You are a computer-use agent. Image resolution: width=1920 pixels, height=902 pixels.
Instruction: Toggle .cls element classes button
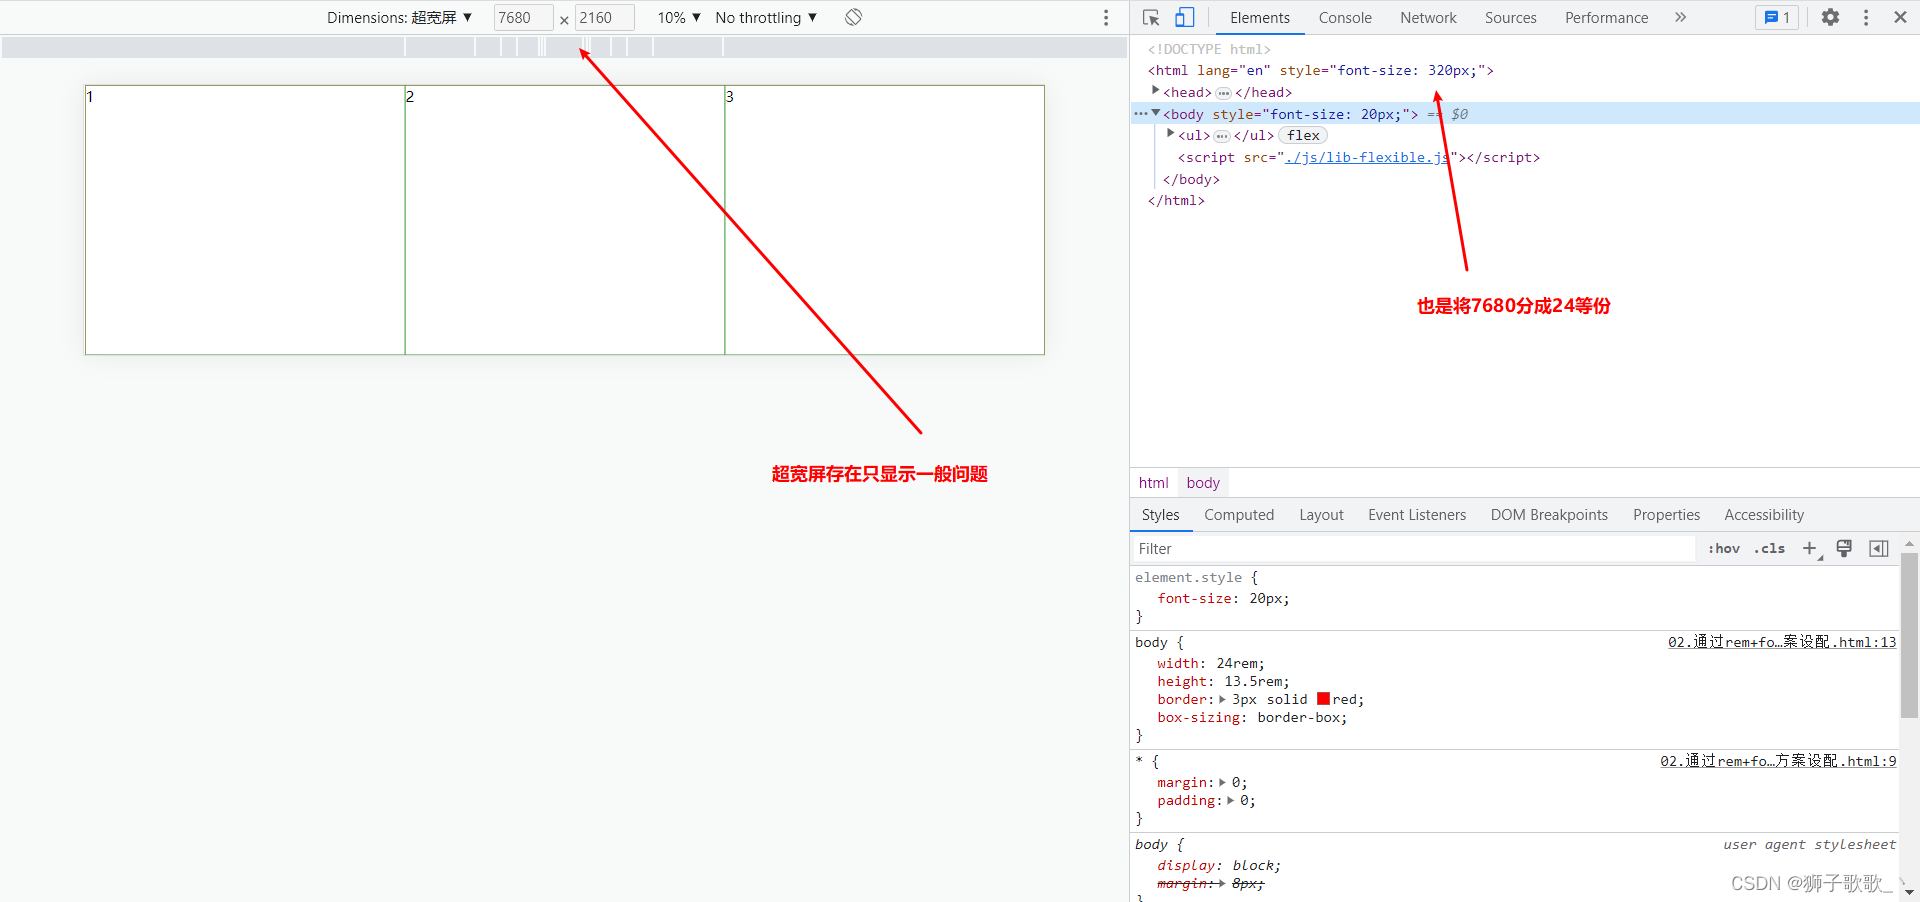tap(1770, 548)
